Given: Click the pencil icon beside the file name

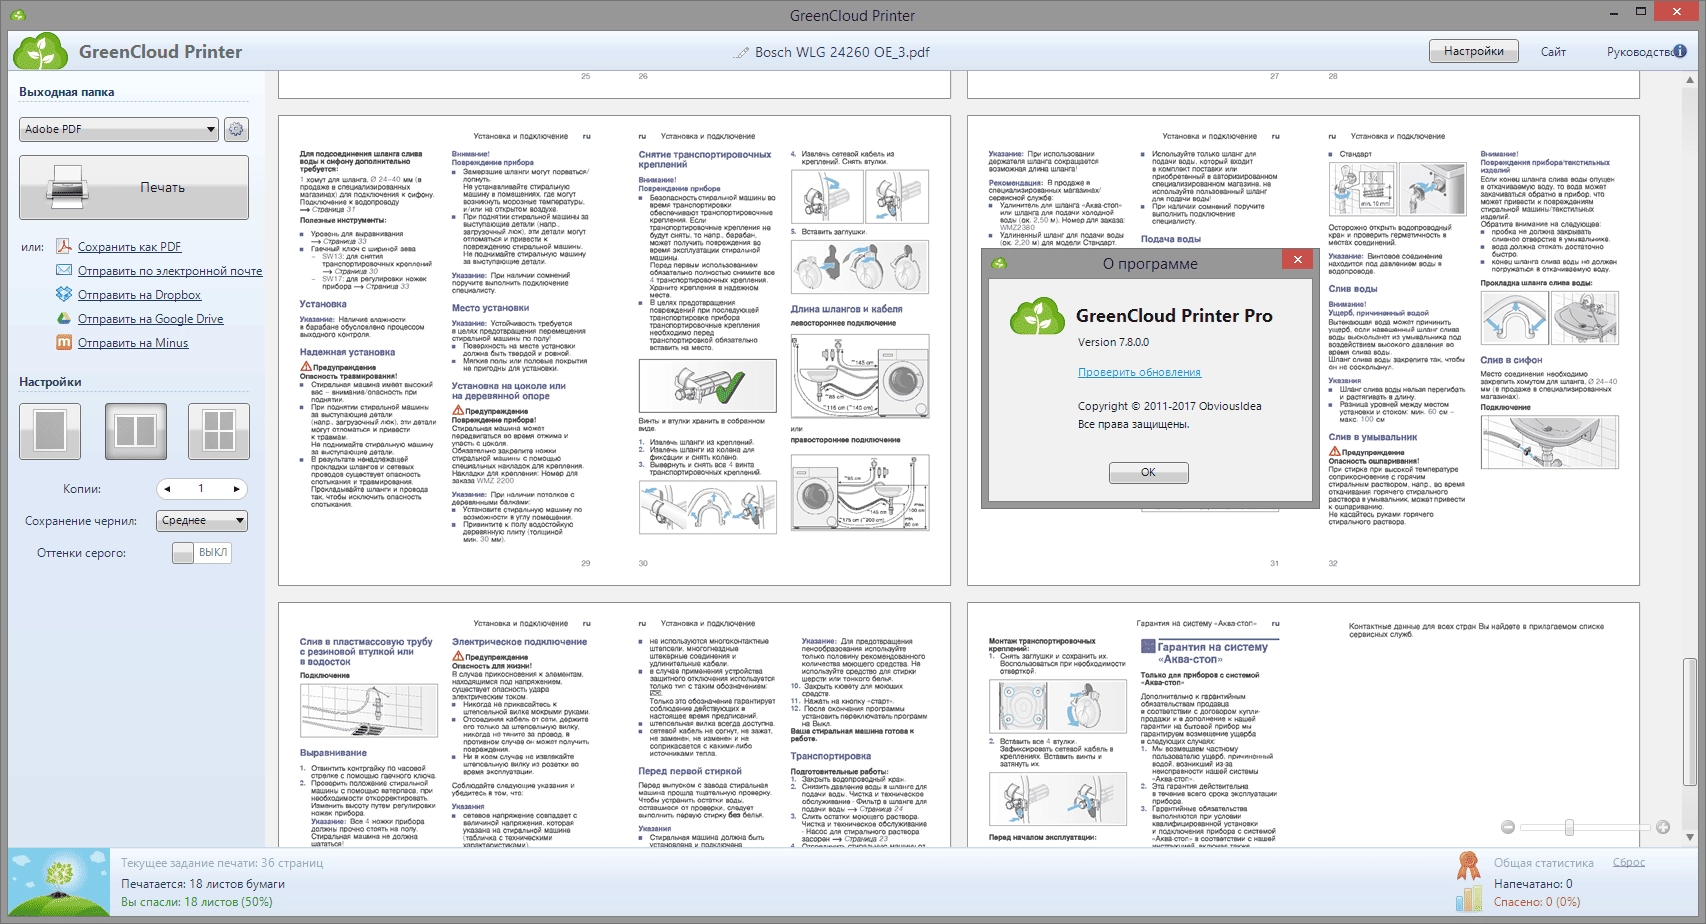Looking at the screenshot, I should [741, 52].
